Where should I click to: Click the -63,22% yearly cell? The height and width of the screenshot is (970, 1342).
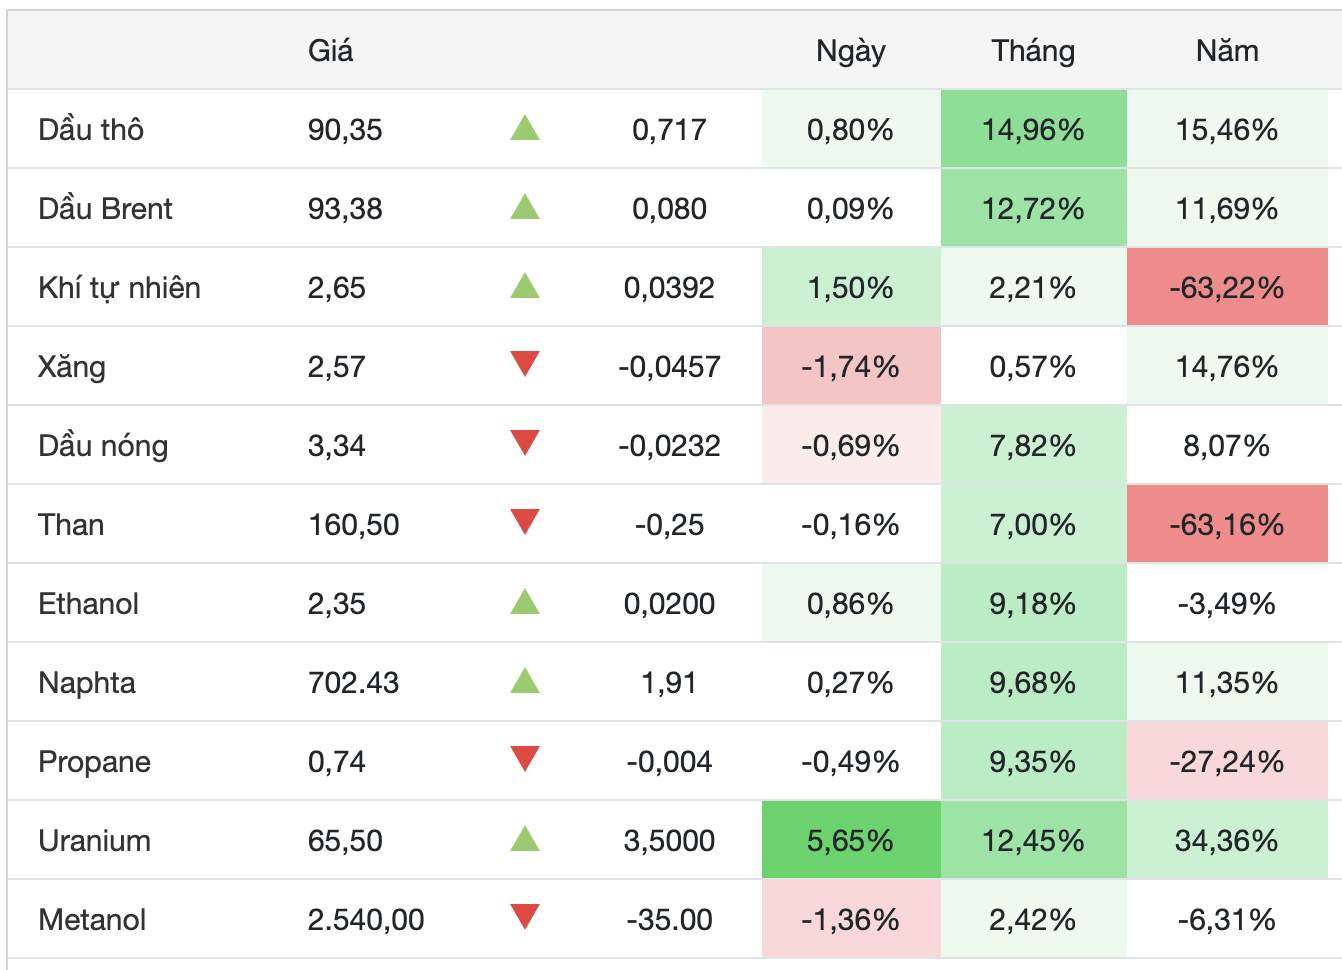pyautogui.click(x=1227, y=287)
